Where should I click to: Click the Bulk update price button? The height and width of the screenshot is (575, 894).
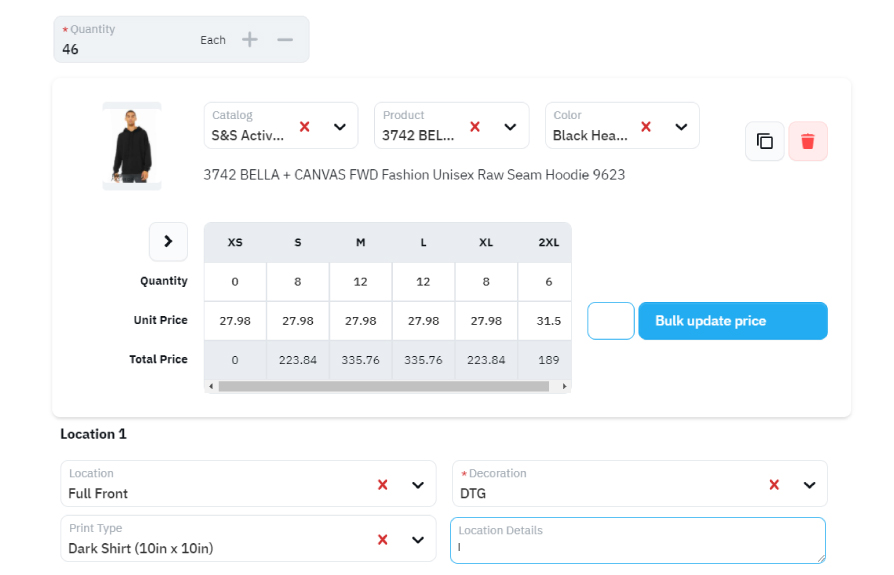(x=732, y=321)
